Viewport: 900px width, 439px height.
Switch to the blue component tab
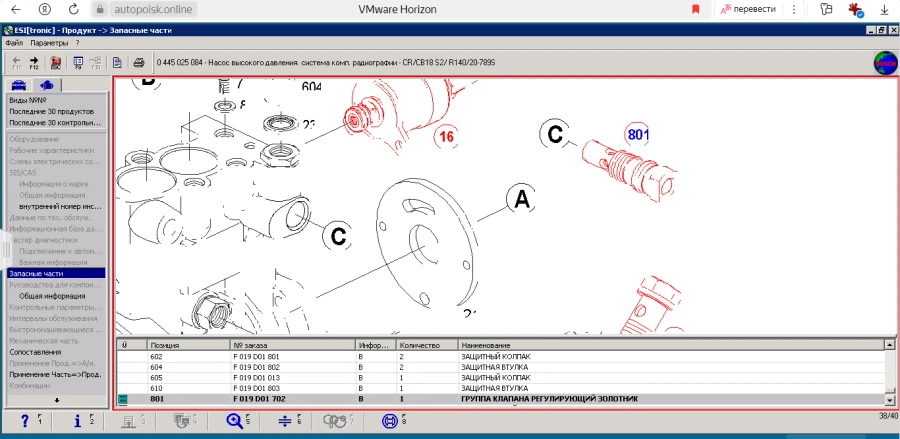[47, 85]
